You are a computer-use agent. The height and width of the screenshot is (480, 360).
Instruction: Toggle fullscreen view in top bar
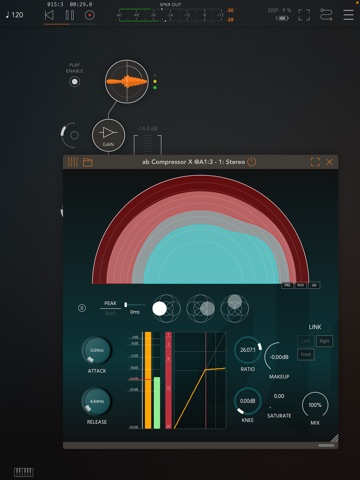(304, 15)
